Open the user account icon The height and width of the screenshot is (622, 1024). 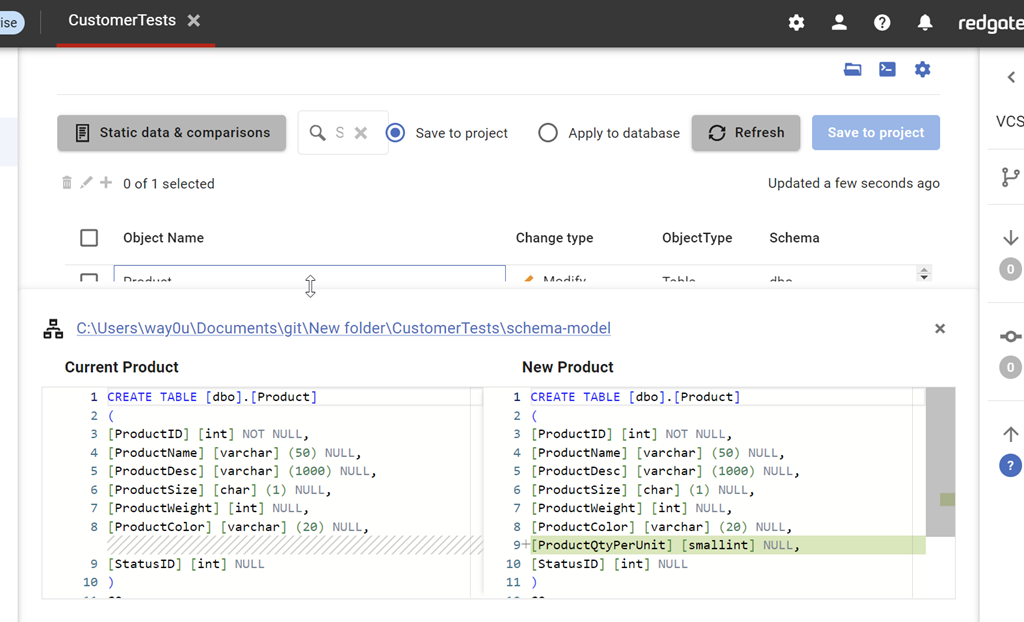click(x=839, y=22)
